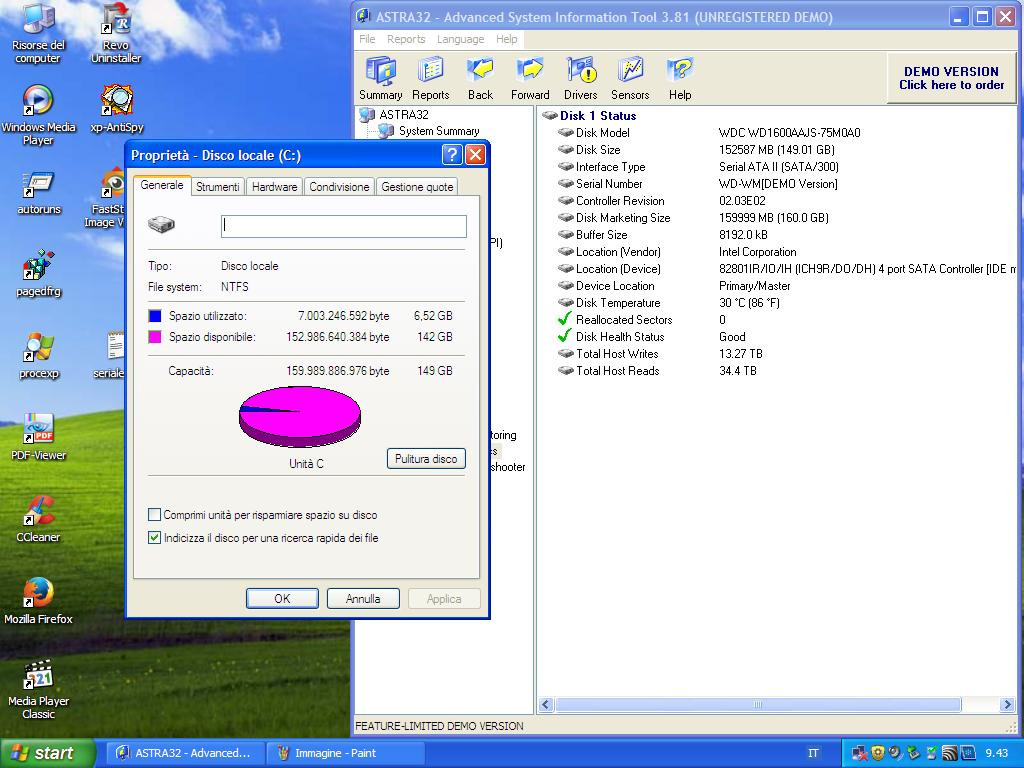Open the Sensors toolbar icon
This screenshot has width=1024, height=768.
tap(630, 78)
